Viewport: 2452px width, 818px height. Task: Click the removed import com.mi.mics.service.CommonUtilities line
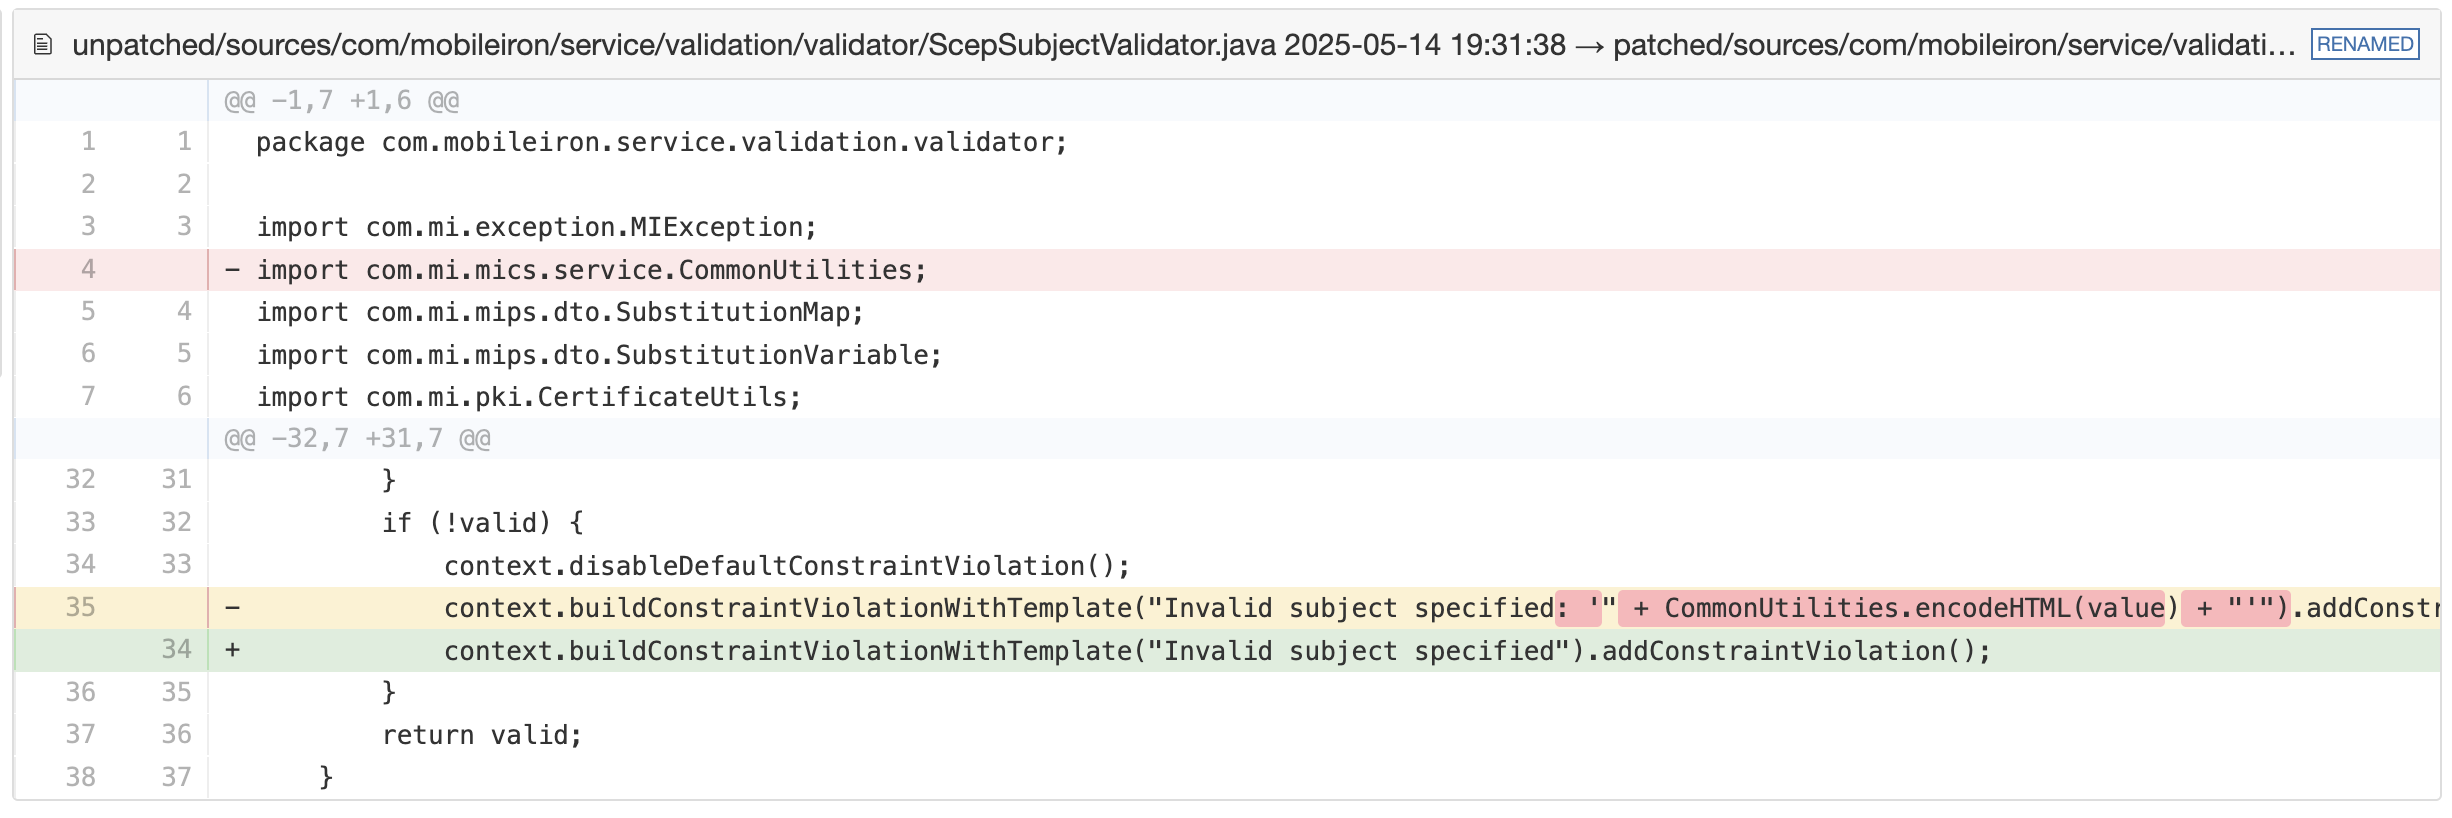point(591,270)
